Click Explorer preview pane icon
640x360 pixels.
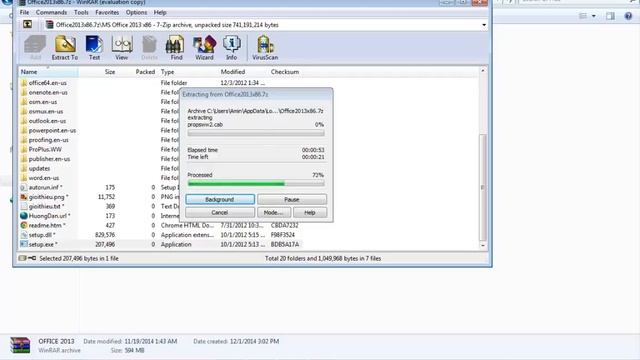click(610, 16)
